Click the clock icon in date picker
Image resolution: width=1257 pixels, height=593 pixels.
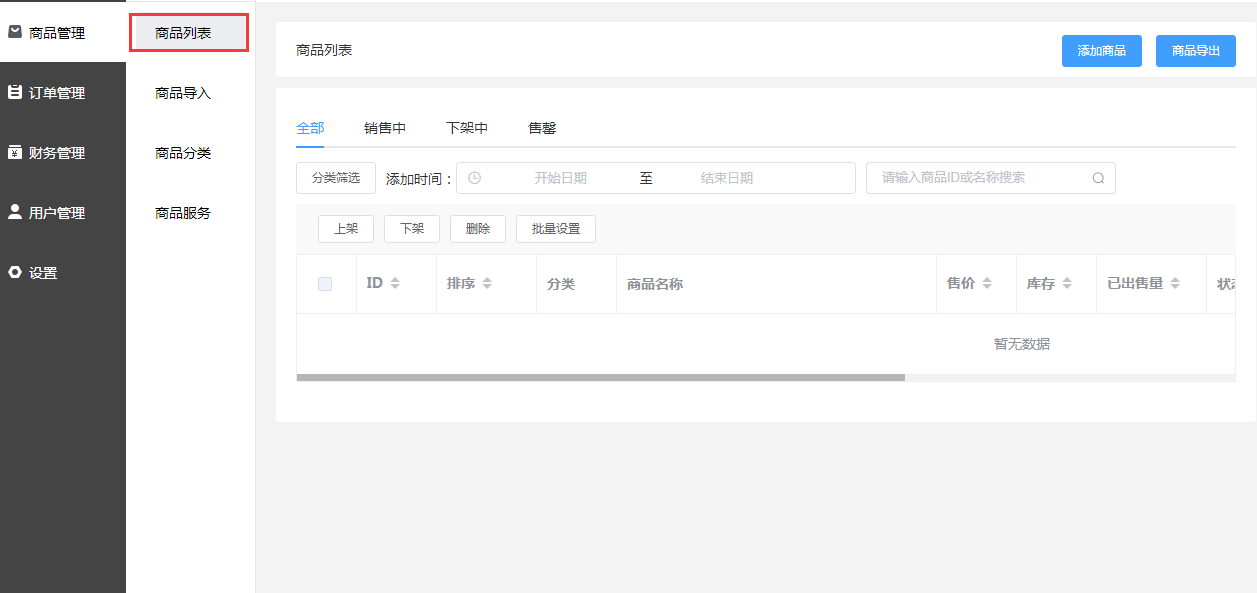tap(475, 178)
